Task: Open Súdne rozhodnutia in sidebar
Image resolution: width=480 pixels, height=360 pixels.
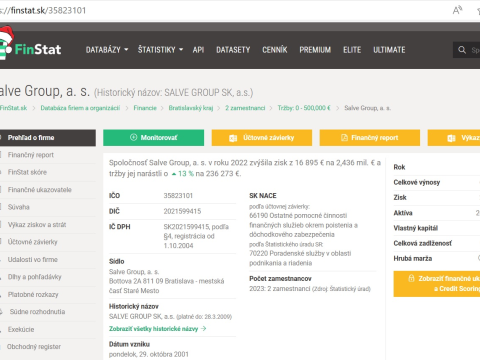Action: click(37, 312)
